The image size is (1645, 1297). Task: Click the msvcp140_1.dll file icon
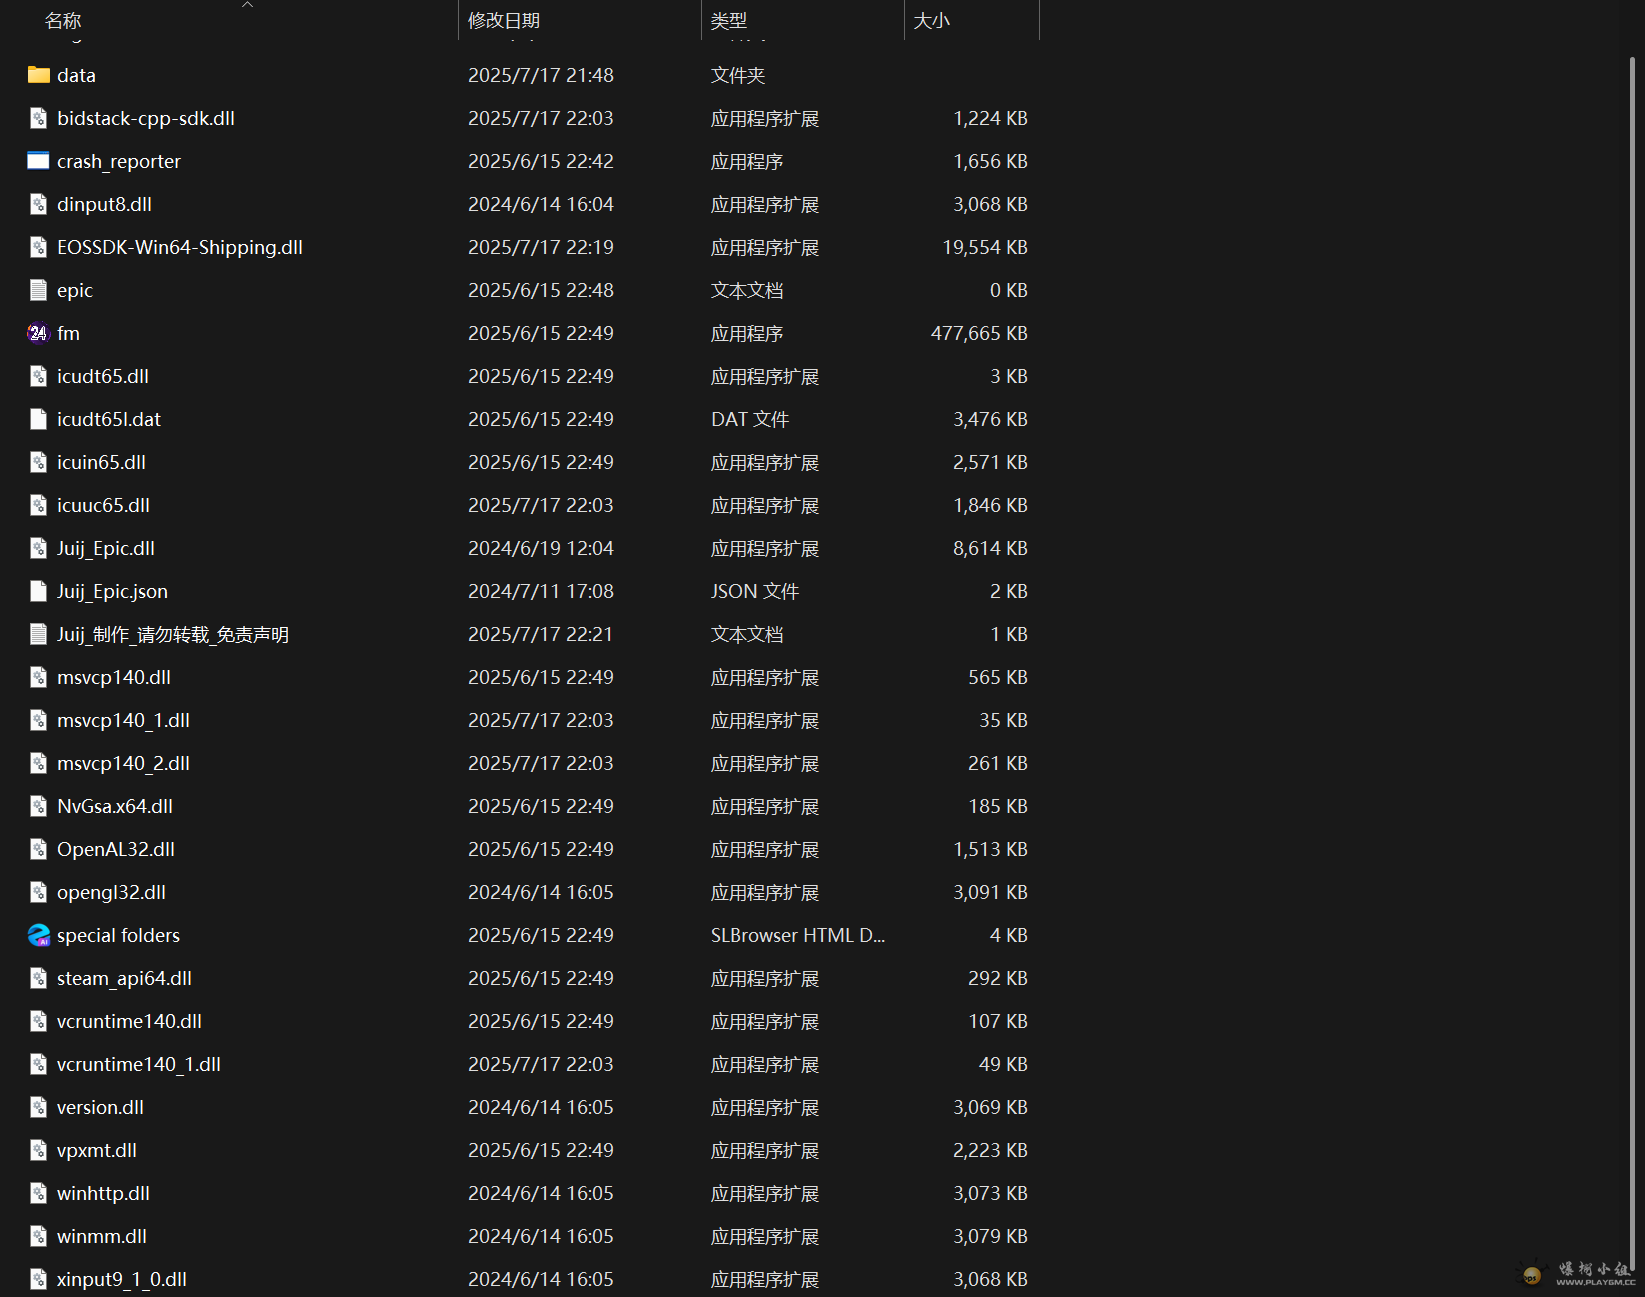coord(39,720)
